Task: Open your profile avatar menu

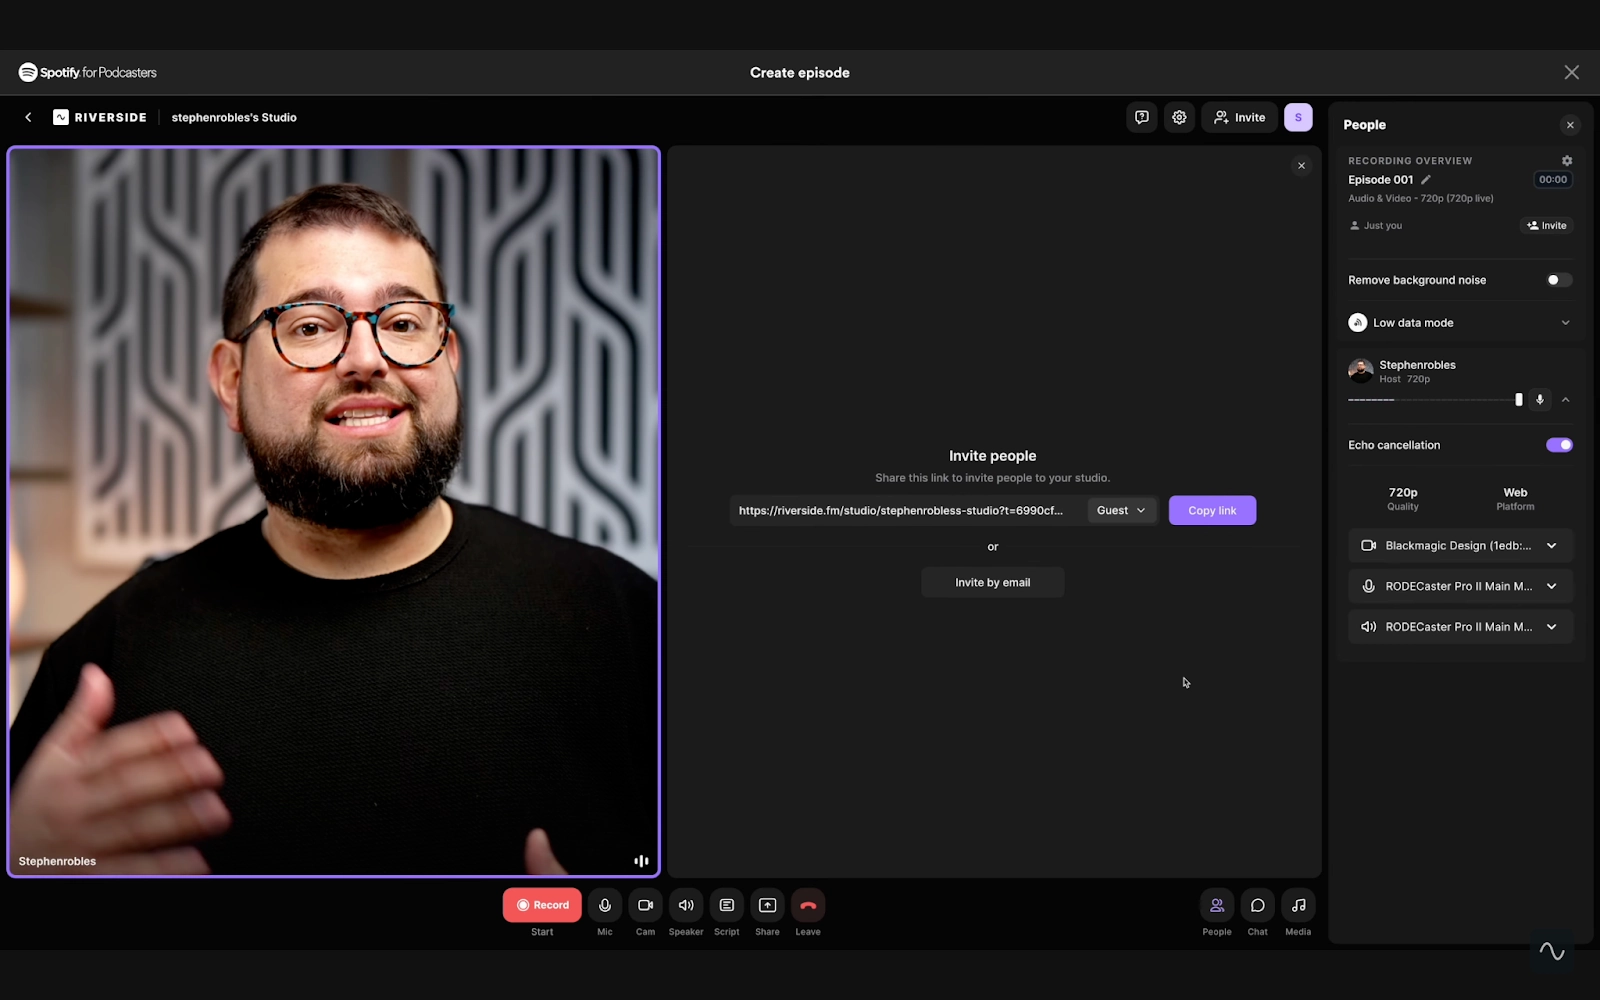Action: click(x=1297, y=117)
